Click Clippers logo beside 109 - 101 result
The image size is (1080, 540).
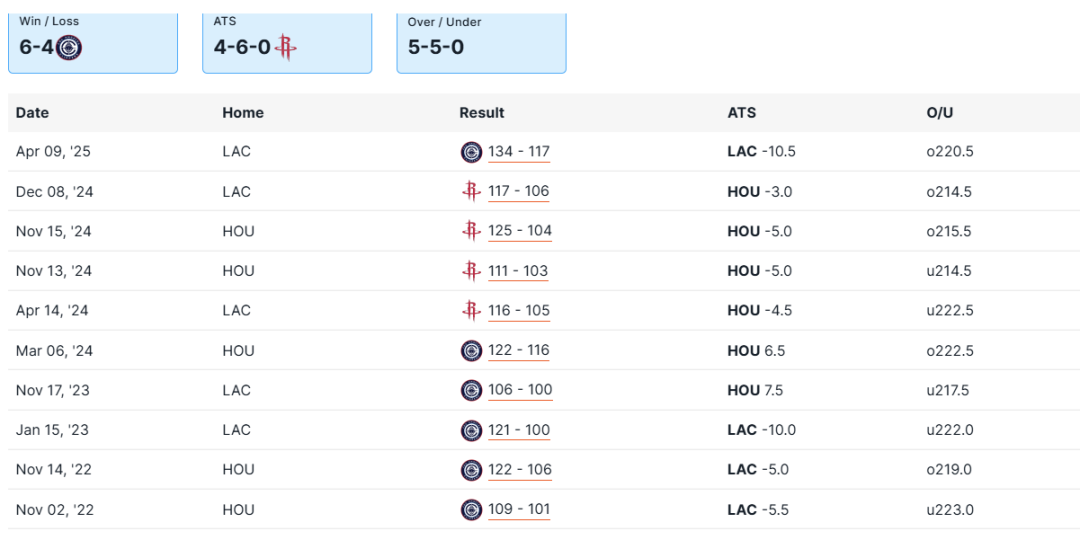click(471, 510)
